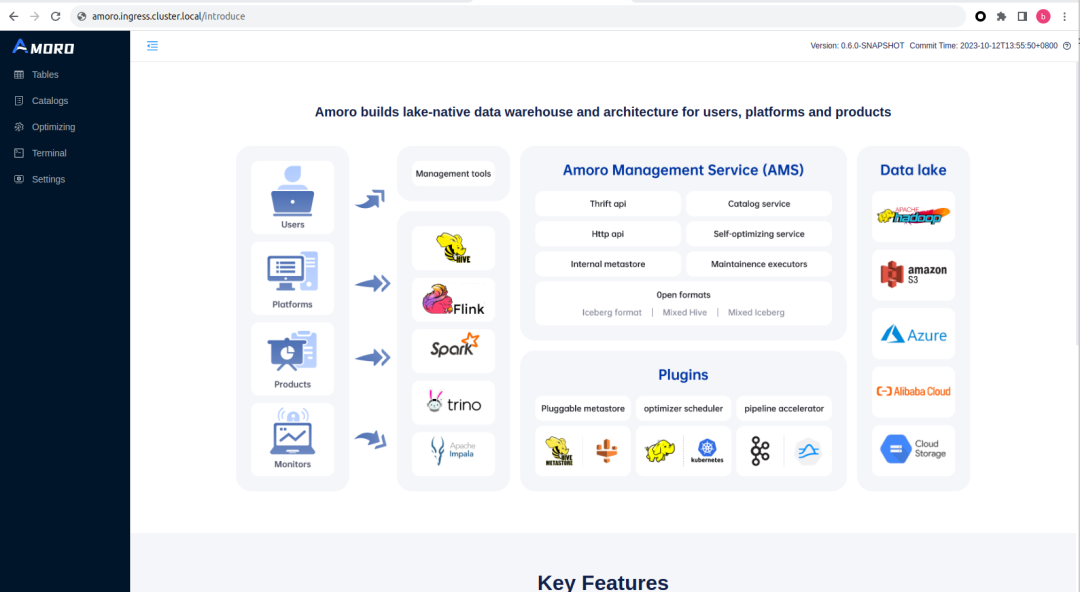The image size is (1080, 592).
Task: Click the Http api box
Action: (608, 234)
